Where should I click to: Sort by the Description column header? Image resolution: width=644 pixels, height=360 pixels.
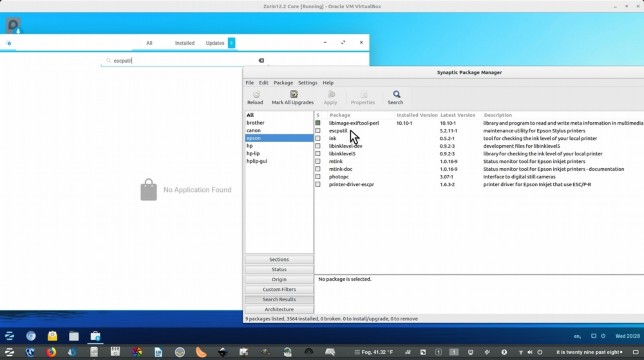[x=498, y=115]
